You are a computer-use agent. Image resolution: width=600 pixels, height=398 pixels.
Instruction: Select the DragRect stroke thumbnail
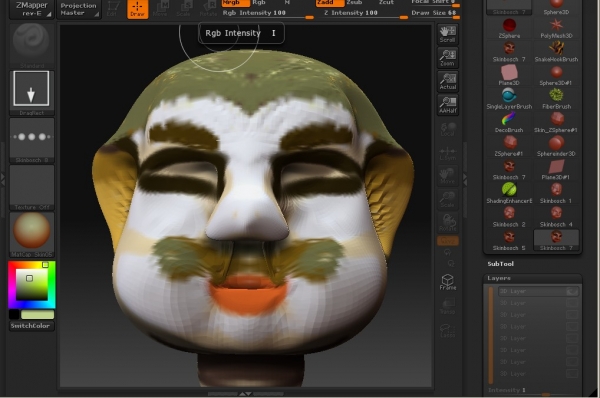(x=31, y=93)
